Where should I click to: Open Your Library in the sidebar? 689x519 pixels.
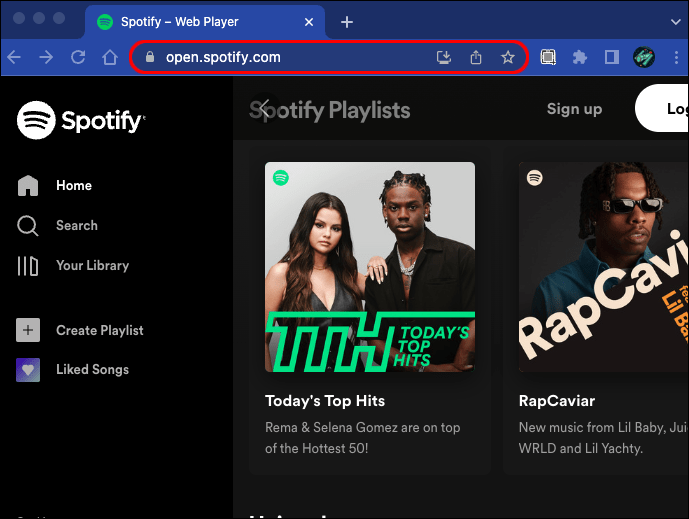coord(92,265)
